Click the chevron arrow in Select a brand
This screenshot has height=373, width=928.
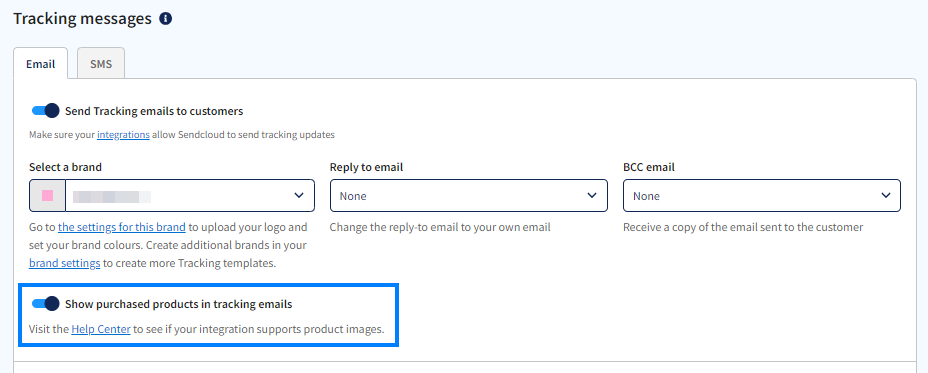tap(299, 195)
